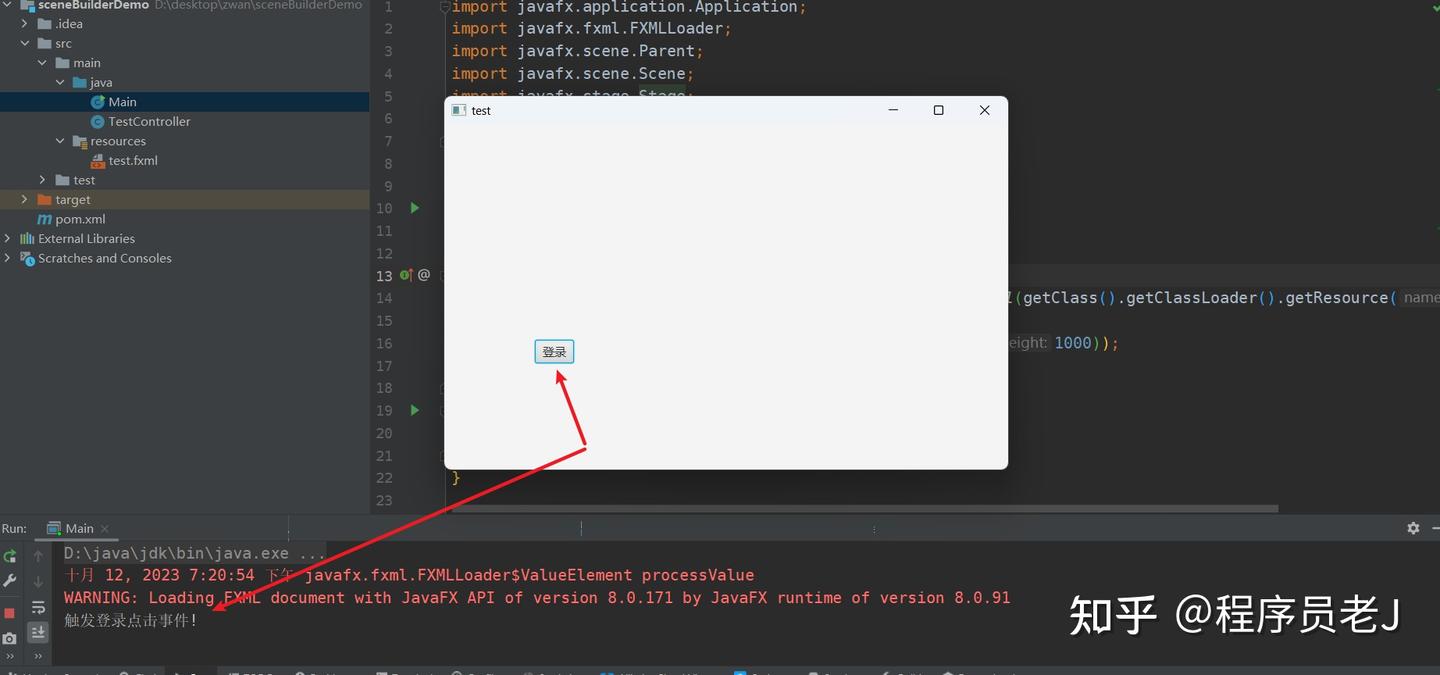Select the .idea folder row
The height and width of the screenshot is (675, 1440).
[185, 24]
